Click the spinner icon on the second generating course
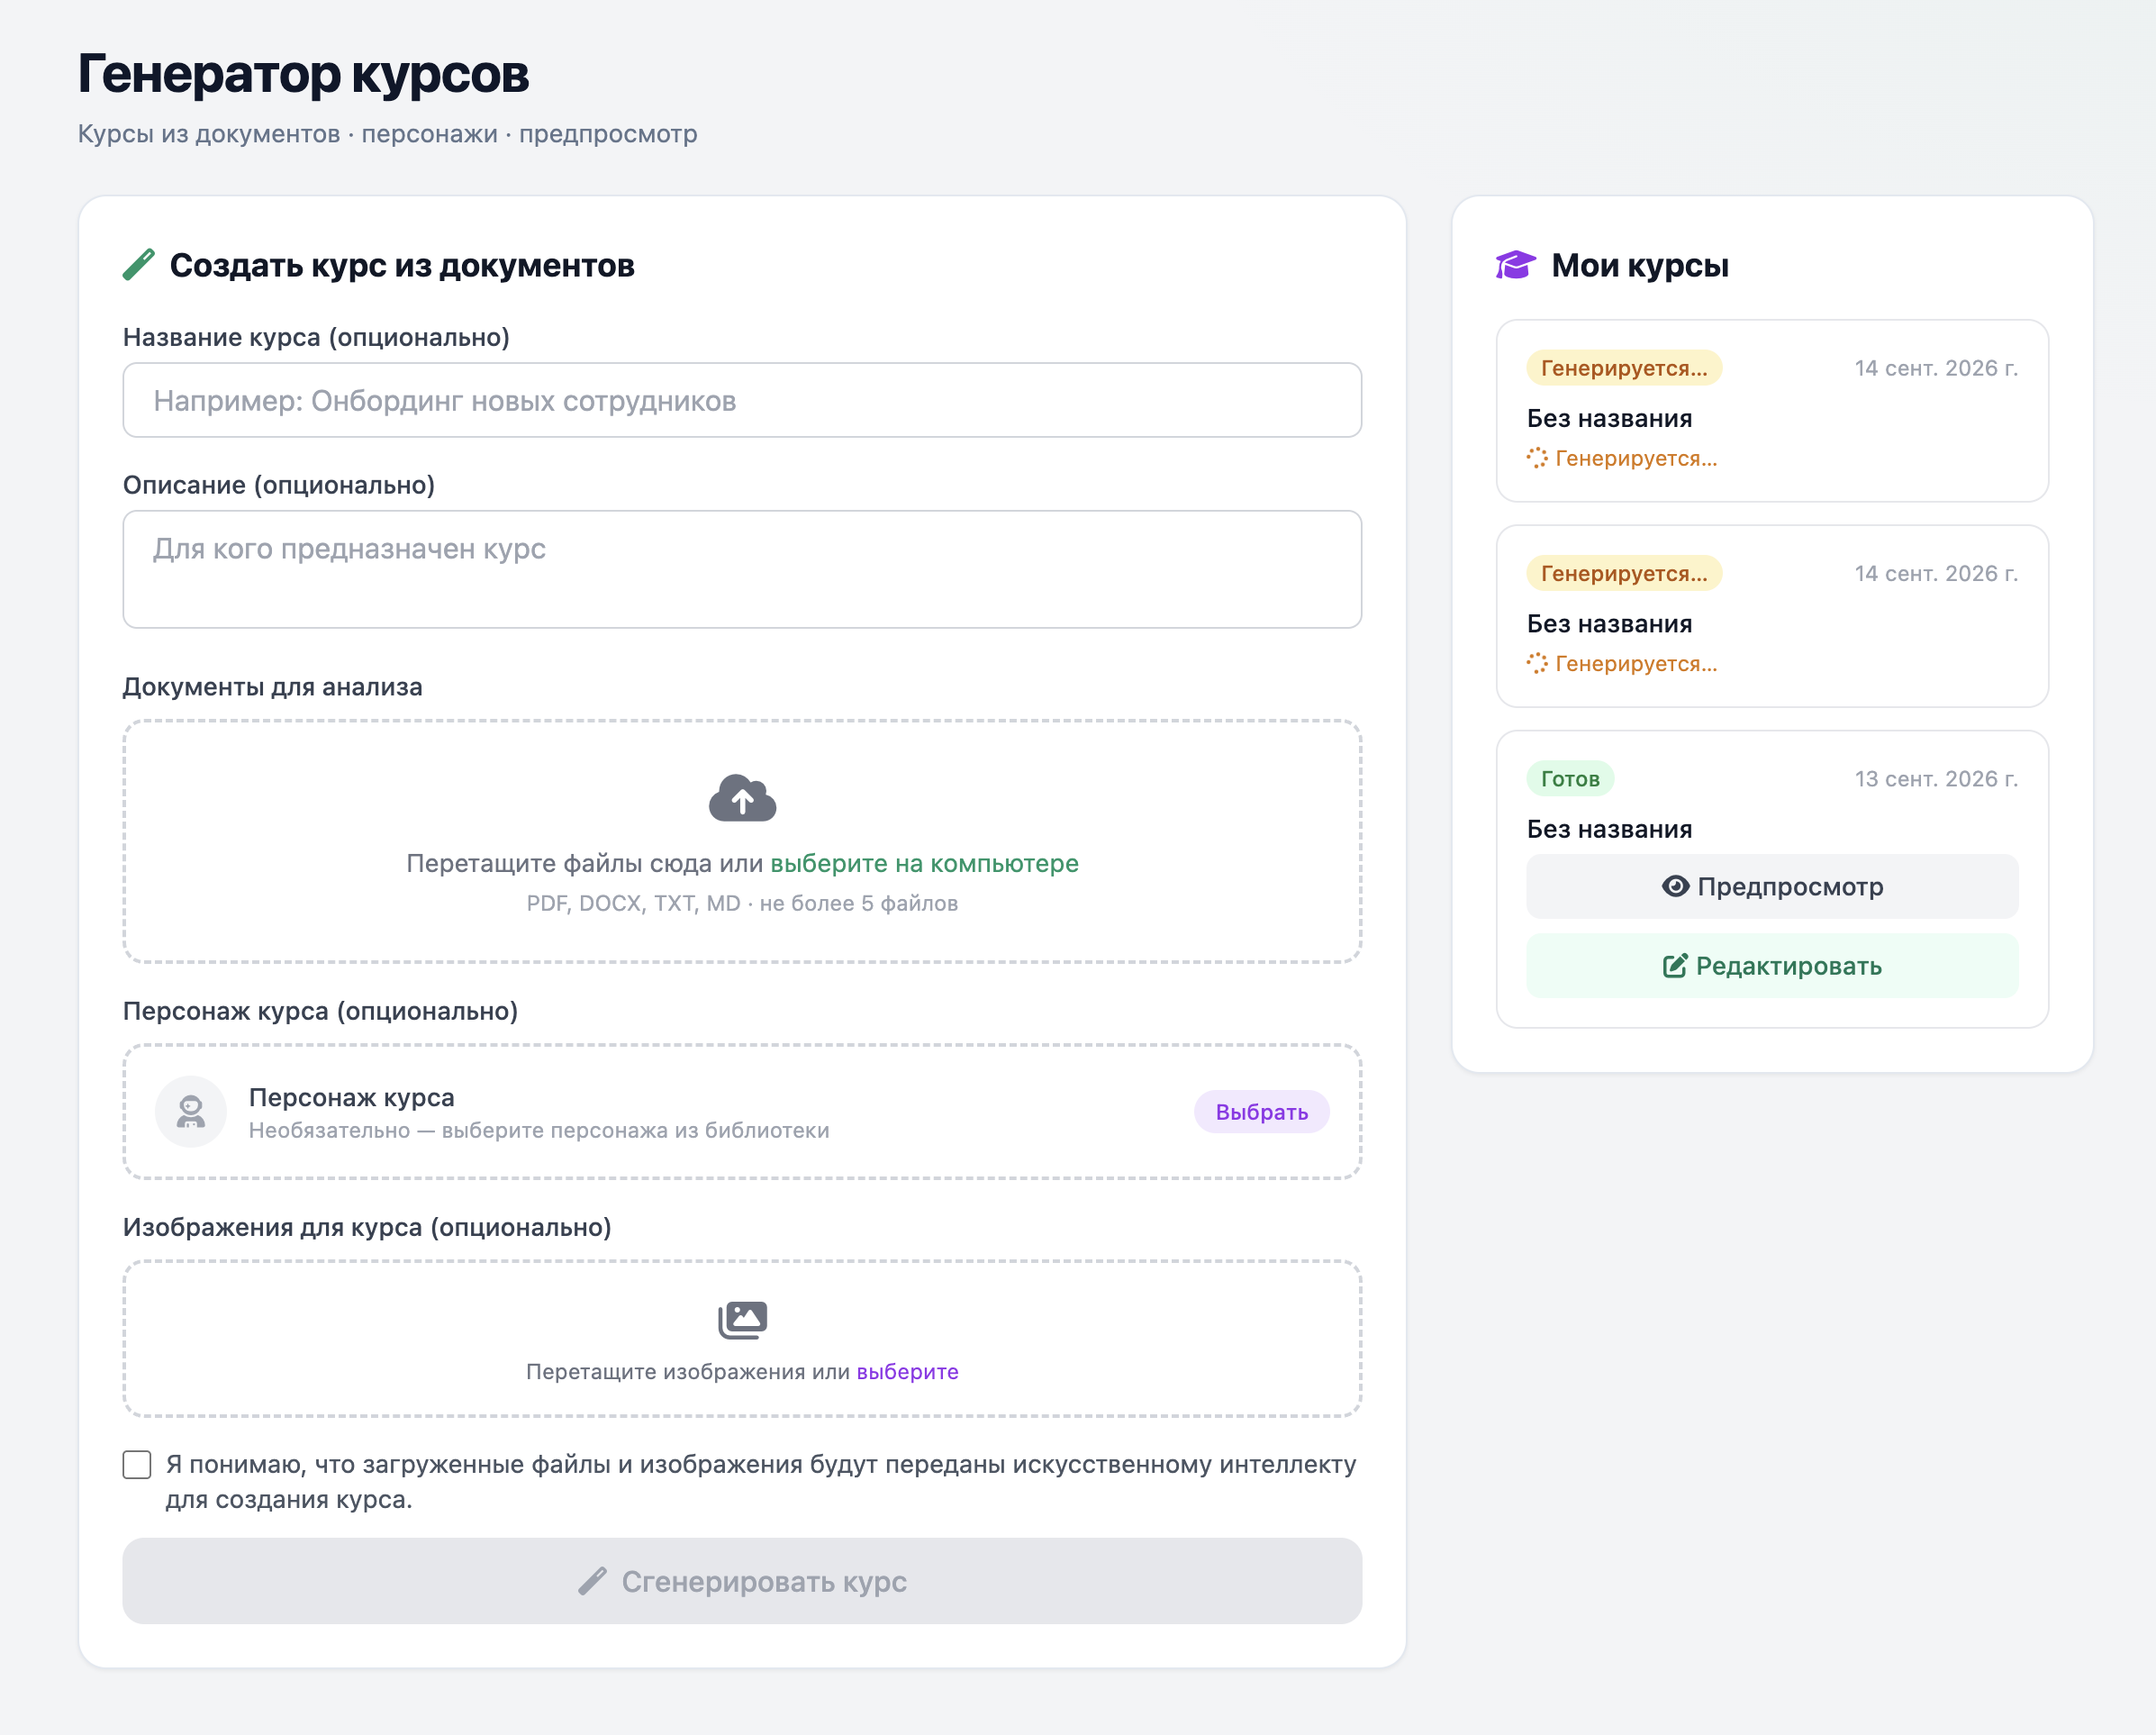 point(1537,663)
